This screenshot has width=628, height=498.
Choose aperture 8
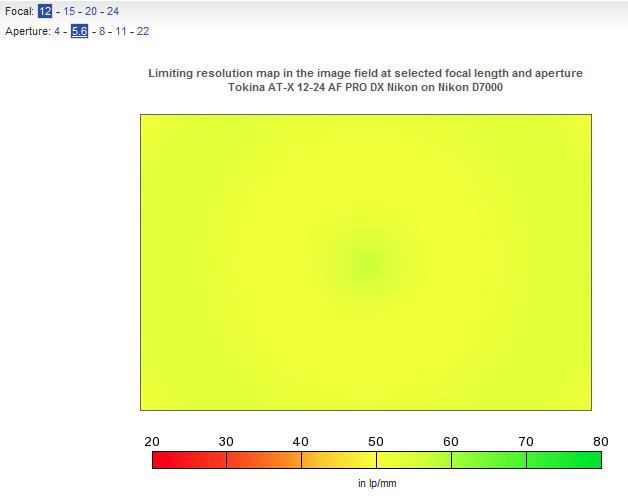(x=102, y=31)
